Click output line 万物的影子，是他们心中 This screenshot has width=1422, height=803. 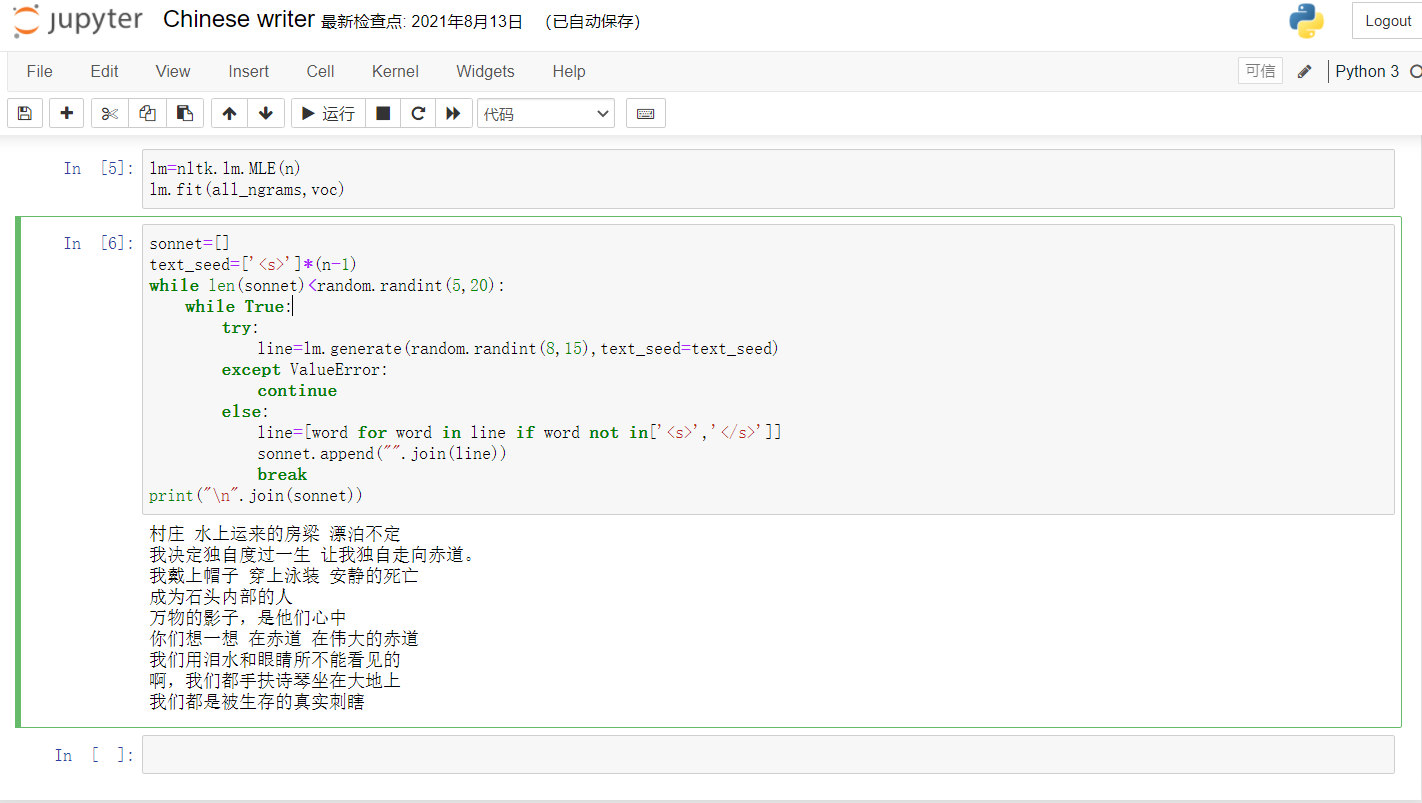click(248, 618)
